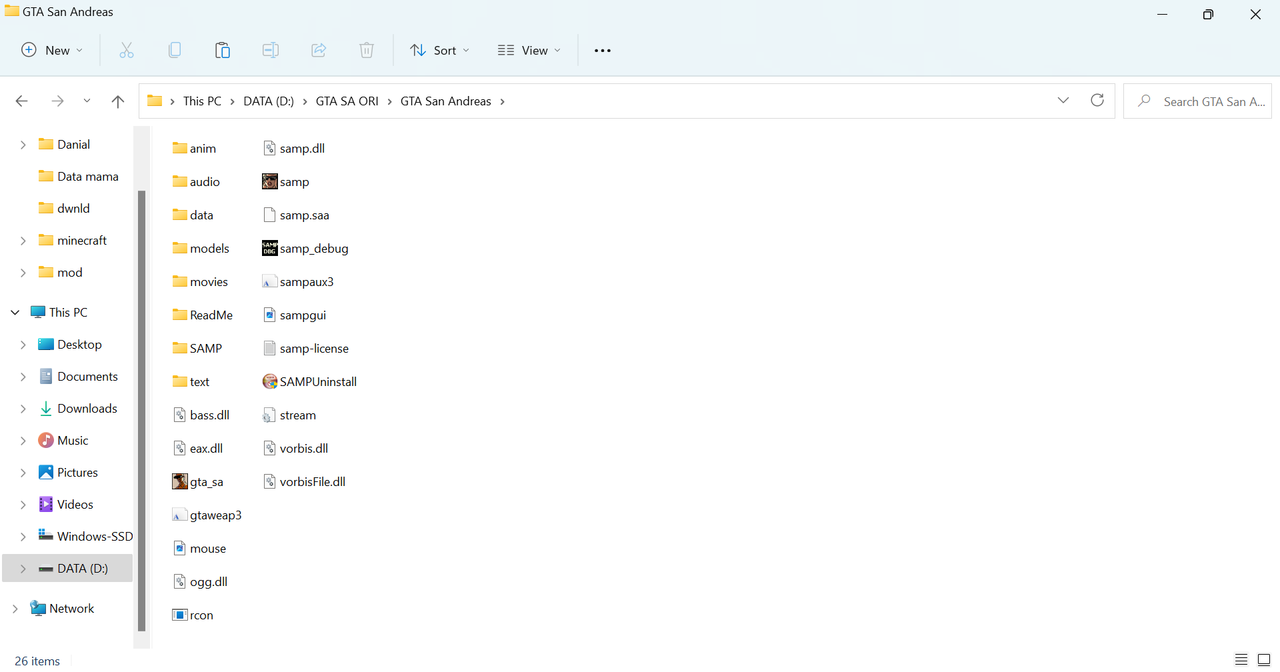
Task: Select the audio folder
Action: coord(196,182)
